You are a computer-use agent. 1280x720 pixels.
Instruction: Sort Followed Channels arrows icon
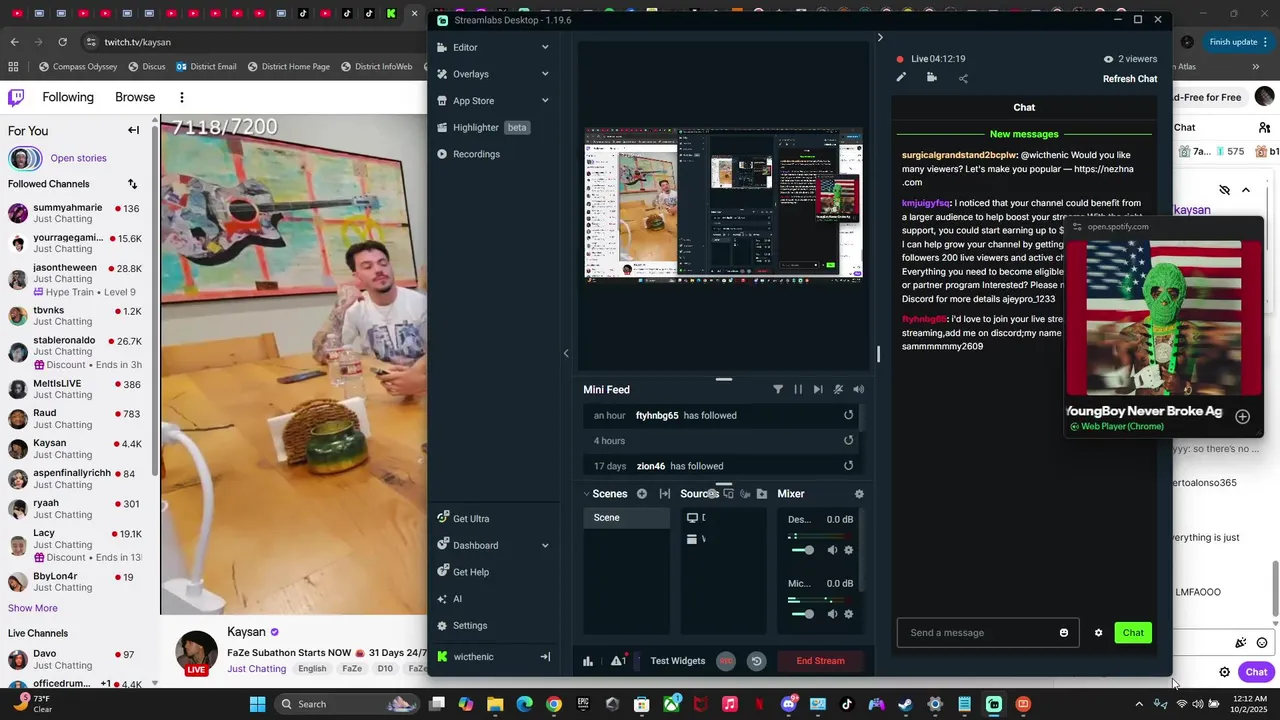click(132, 184)
